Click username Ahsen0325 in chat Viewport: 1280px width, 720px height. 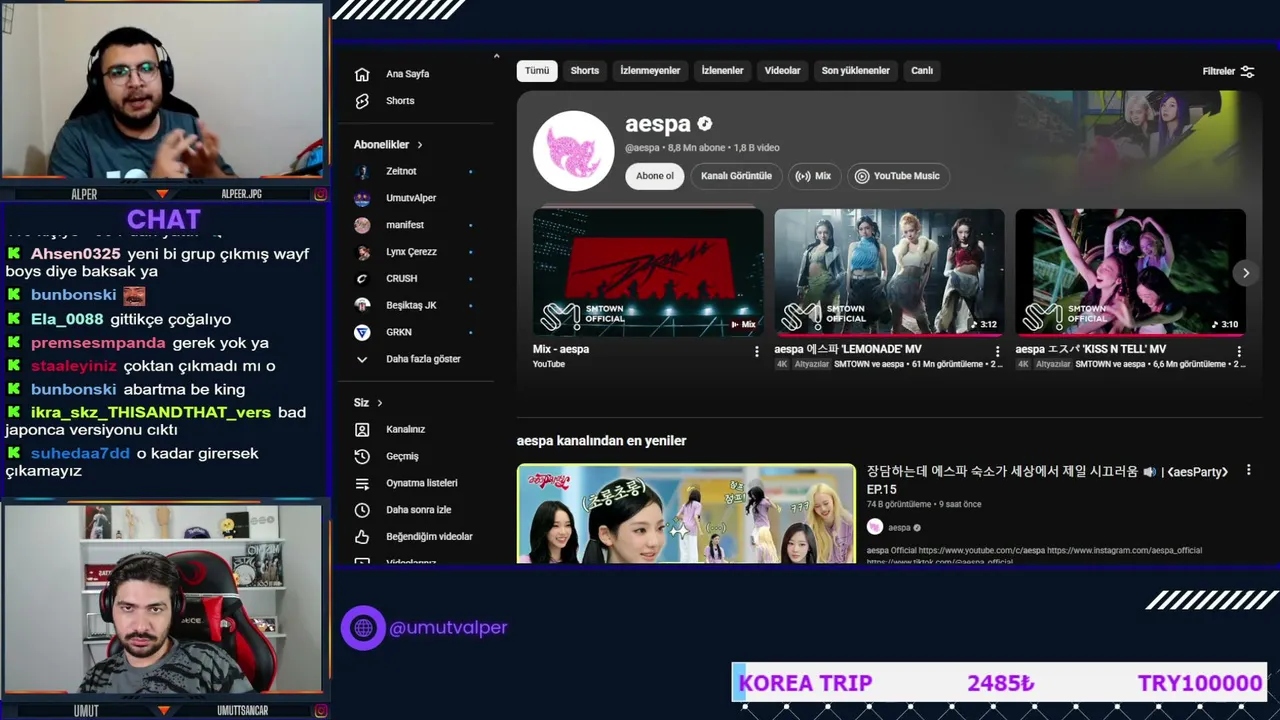point(75,254)
